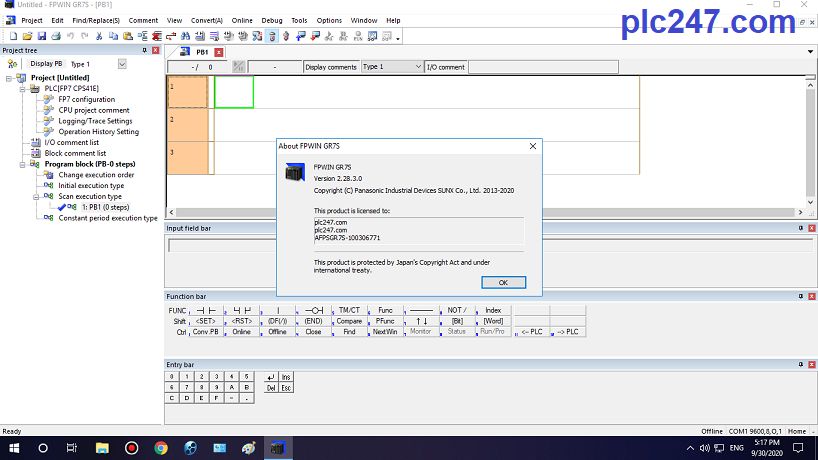The image size is (818, 460).
Task: Click the Paste clipboard toolbar icon
Action: (x=128, y=36)
